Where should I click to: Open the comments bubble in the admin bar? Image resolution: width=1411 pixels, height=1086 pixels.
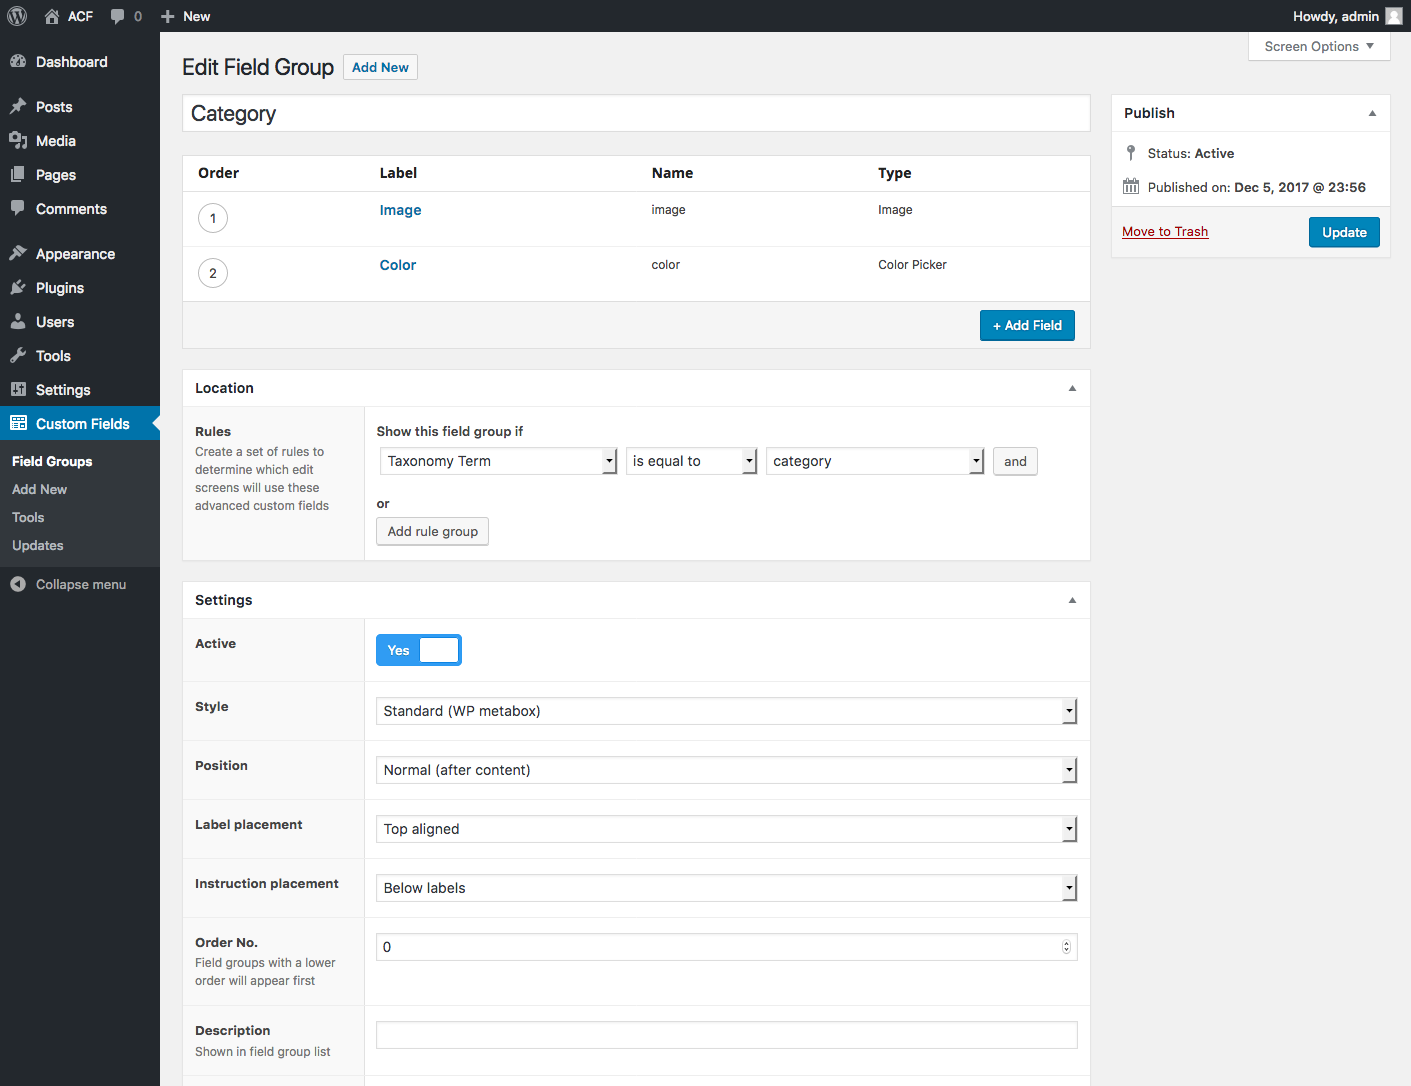[120, 16]
